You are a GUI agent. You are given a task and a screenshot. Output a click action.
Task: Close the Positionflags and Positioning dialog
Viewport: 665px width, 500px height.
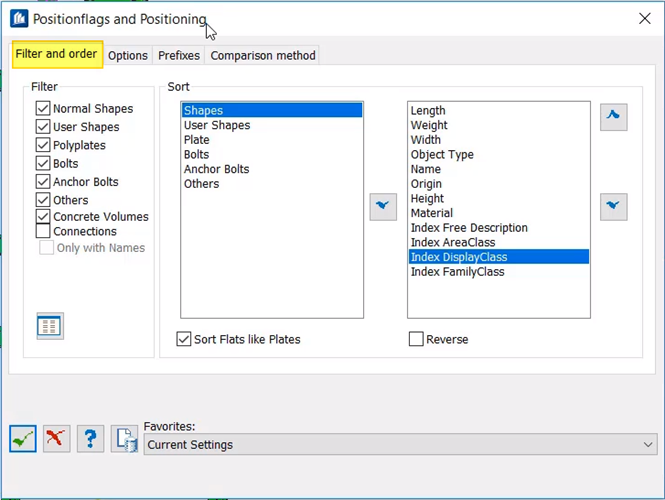tap(645, 19)
